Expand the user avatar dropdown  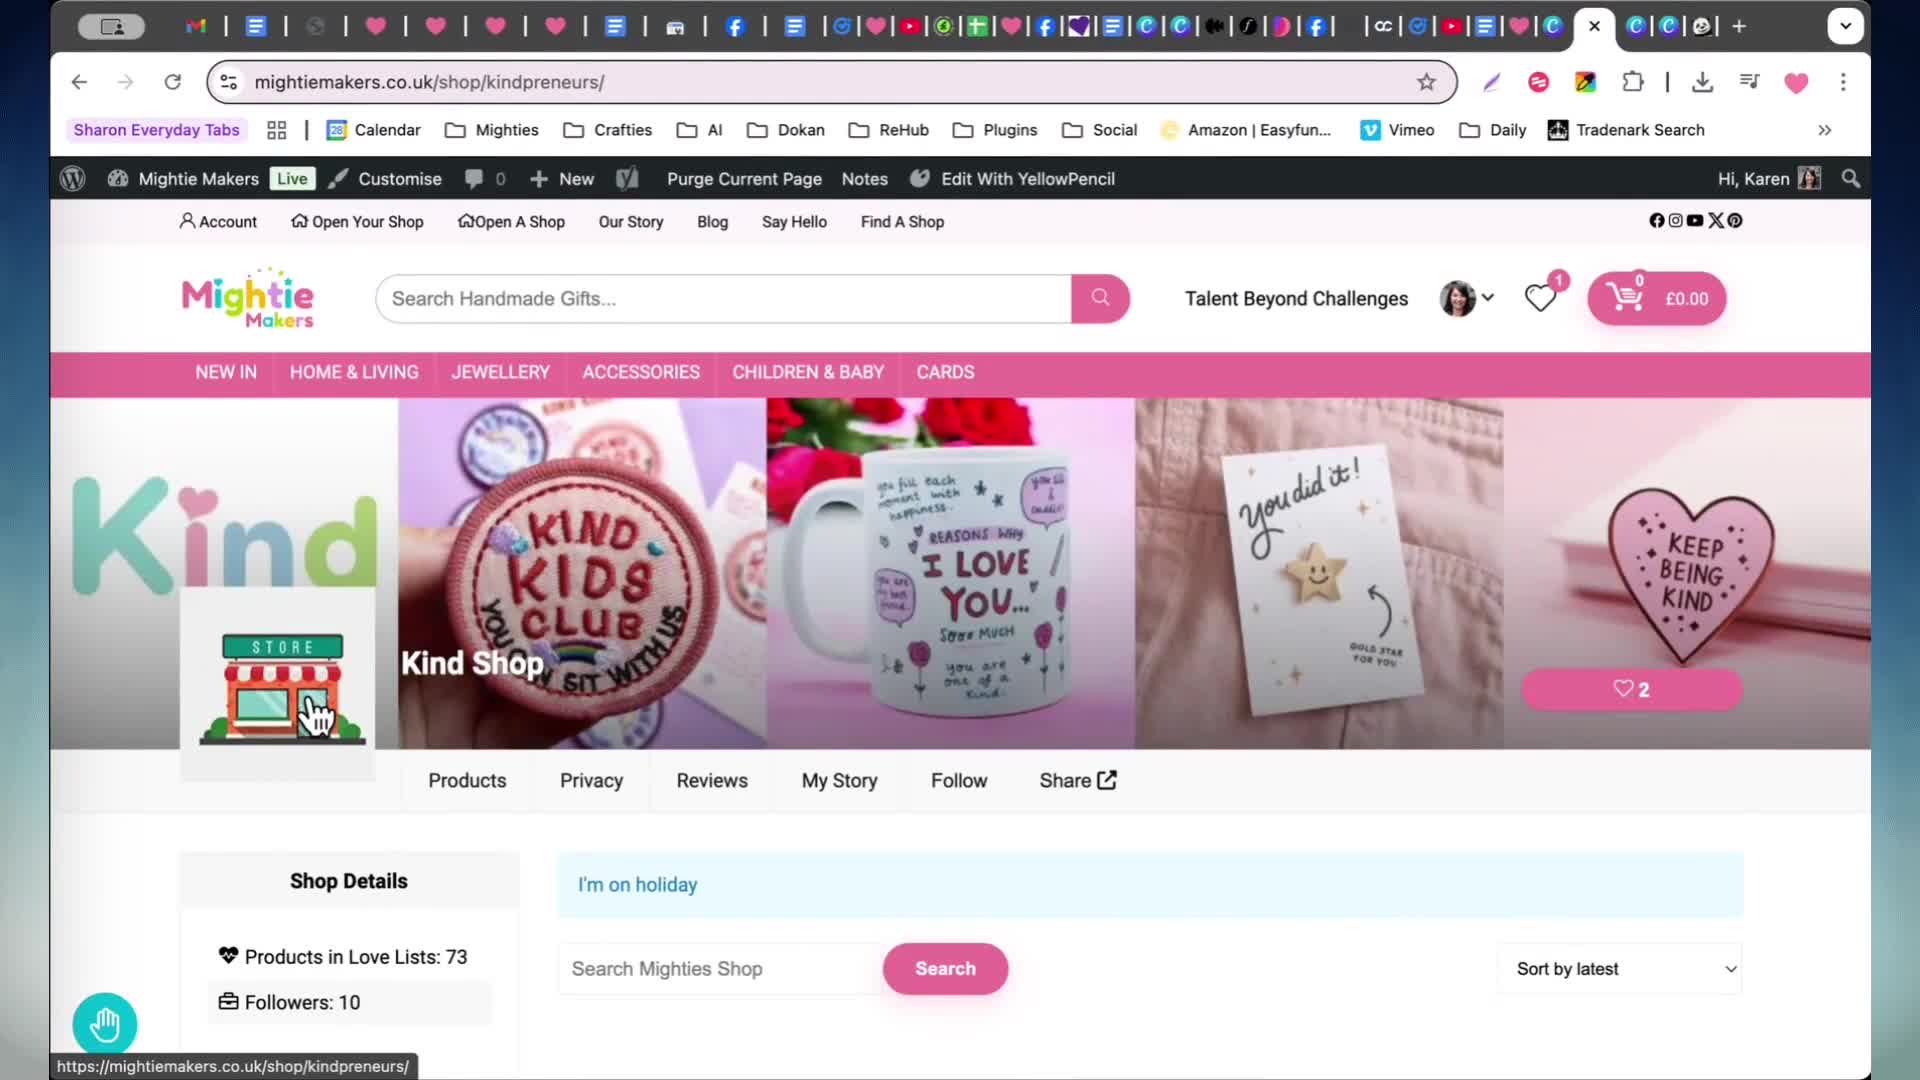1467,298
